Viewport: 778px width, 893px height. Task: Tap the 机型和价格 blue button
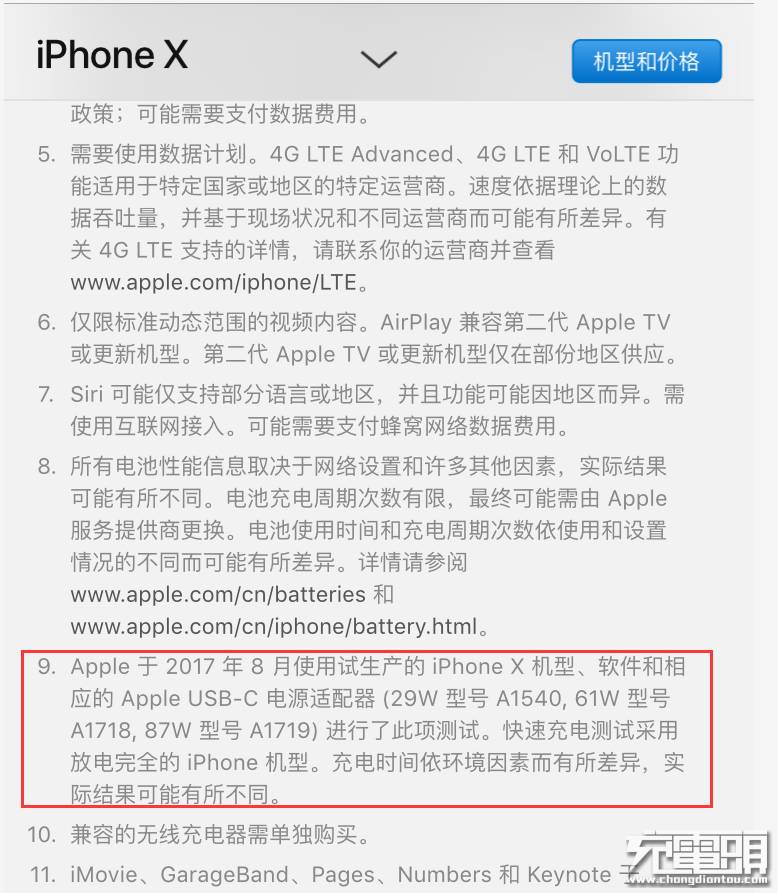point(646,61)
